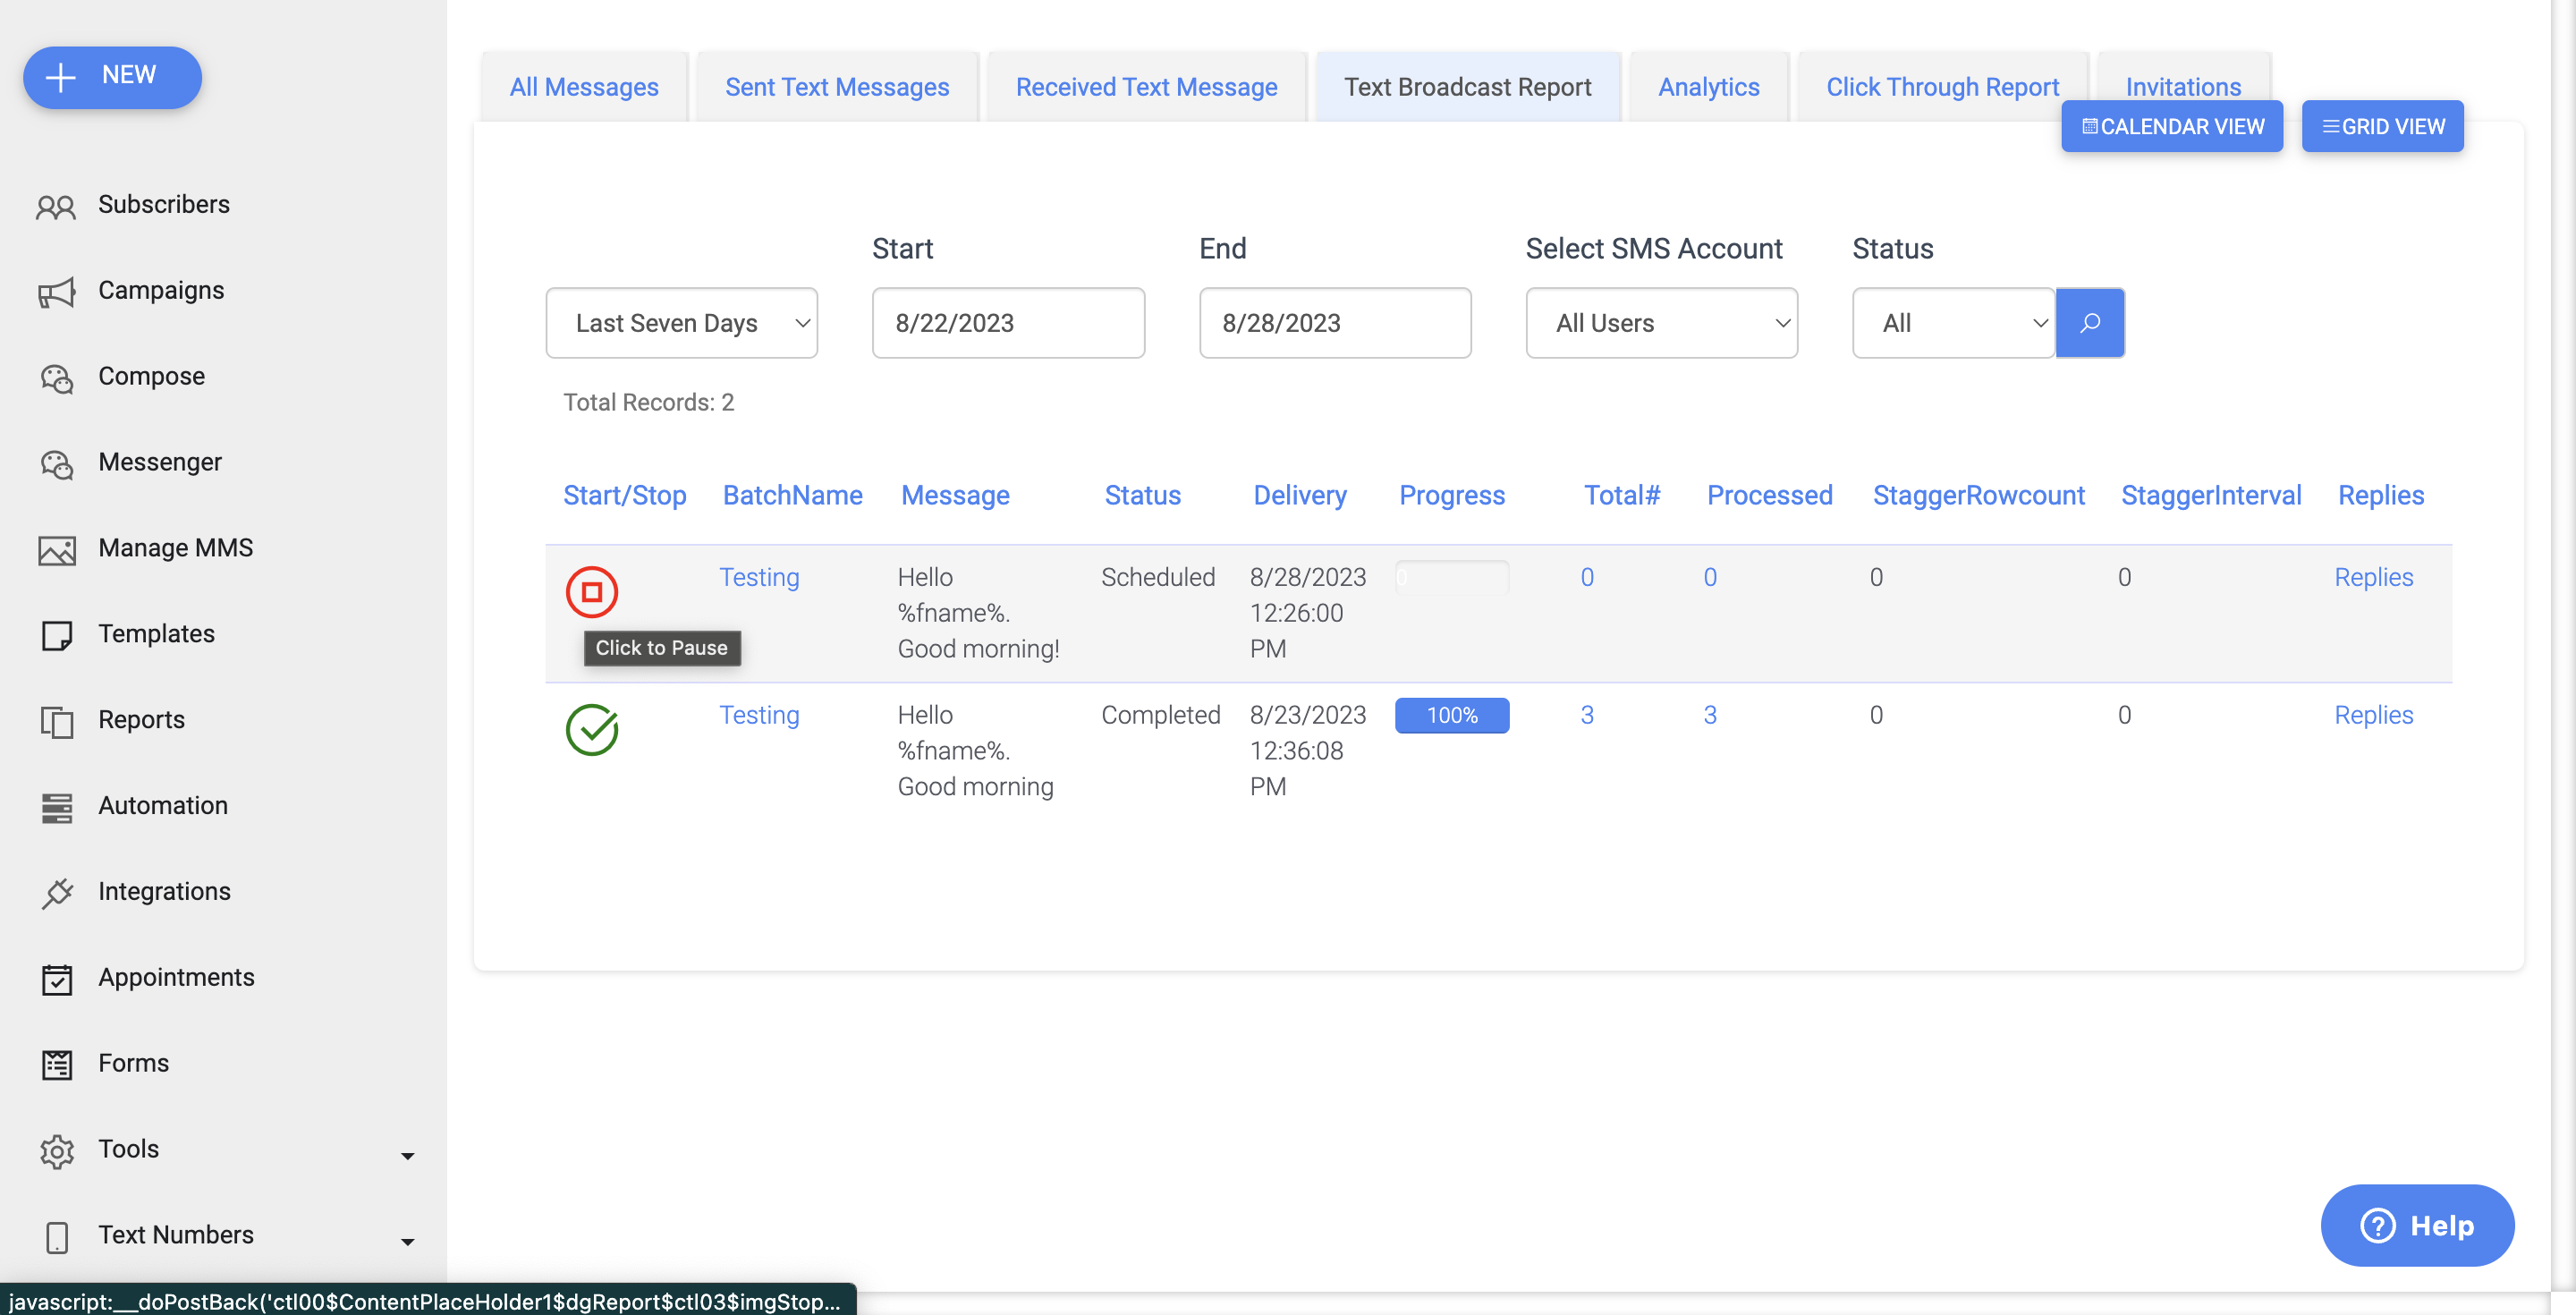Click the Automation icon
Viewport: 2576px width, 1315px height.
[x=57, y=807]
